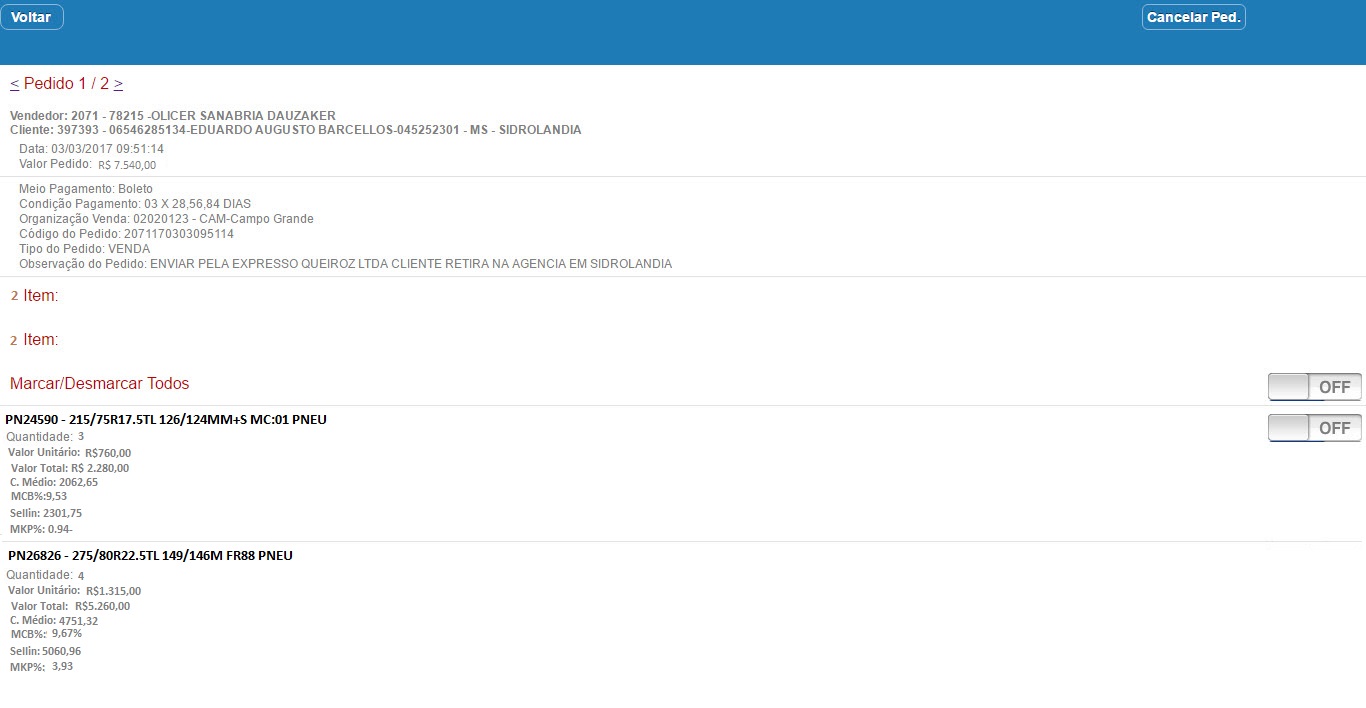The height and width of the screenshot is (708, 1366).
Task: Select the PN26826 275/80R22.5TL product title
Action: pos(150,555)
